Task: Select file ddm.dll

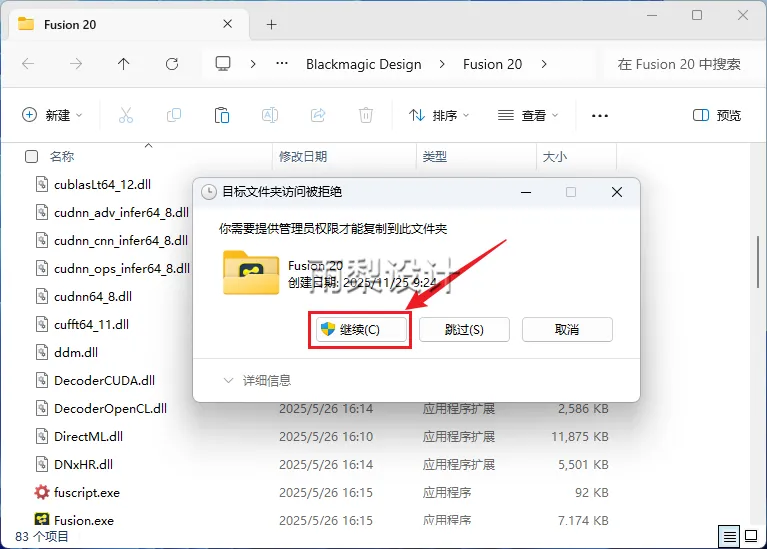Action: 76,352
